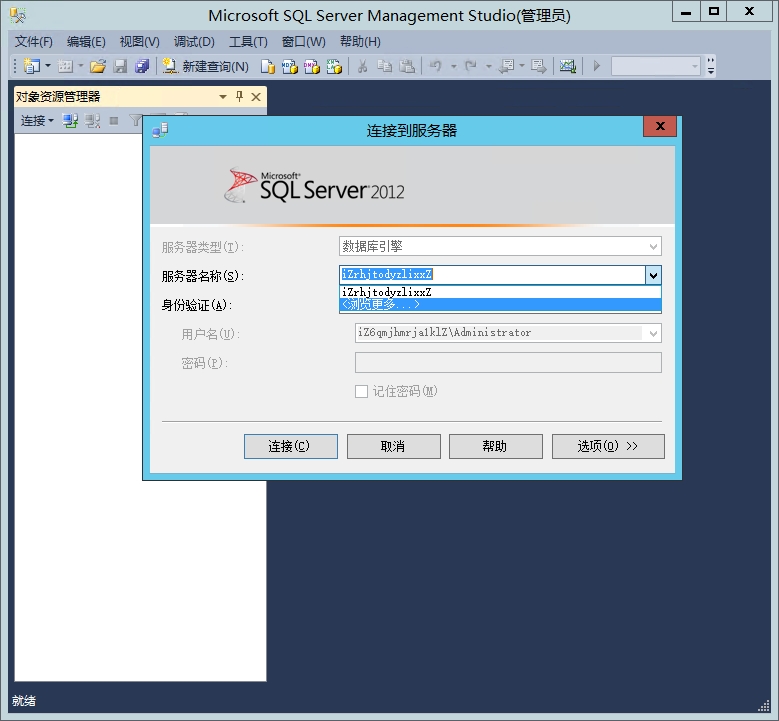Click the 新建查询 toolbar button
This screenshot has width=779, height=721.
206,66
